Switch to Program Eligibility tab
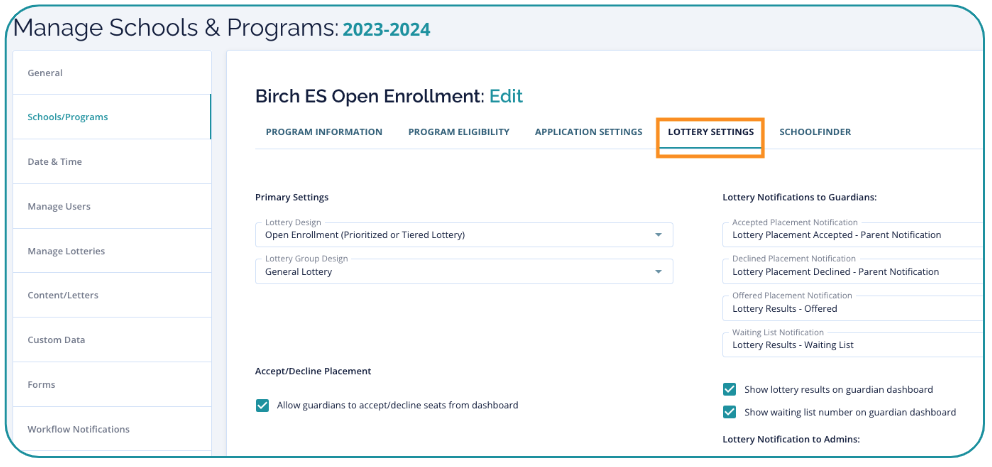This screenshot has width=992, height=467. click(459, 132)
